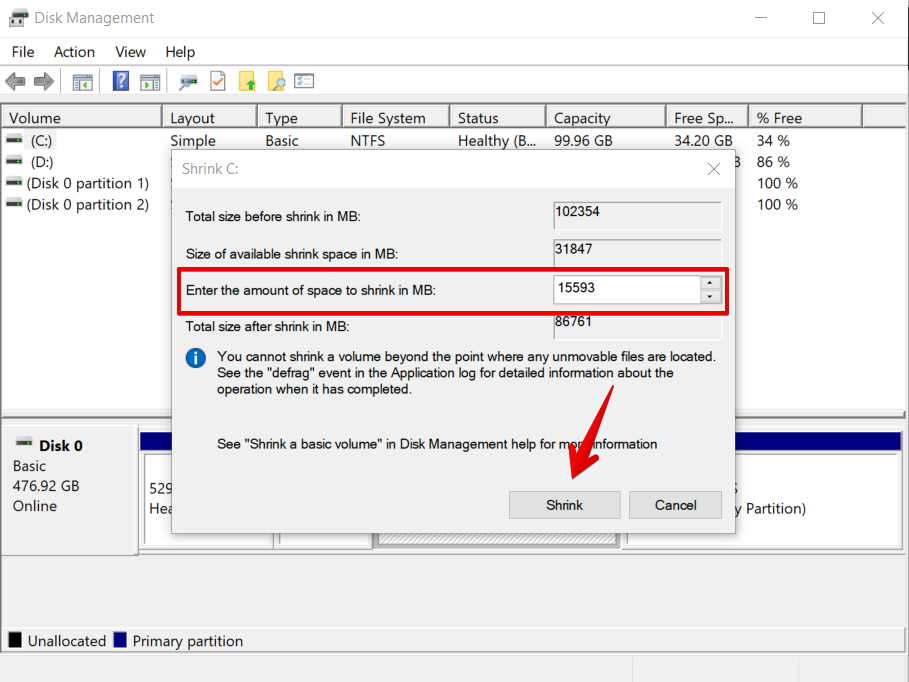Open Help via the blue question mark icon
This screenshot has width=909, height=682.
tap(121, 82)
